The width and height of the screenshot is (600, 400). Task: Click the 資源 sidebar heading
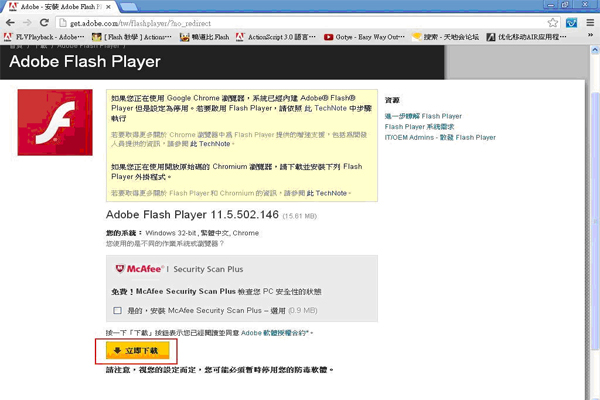click(392, 100)
